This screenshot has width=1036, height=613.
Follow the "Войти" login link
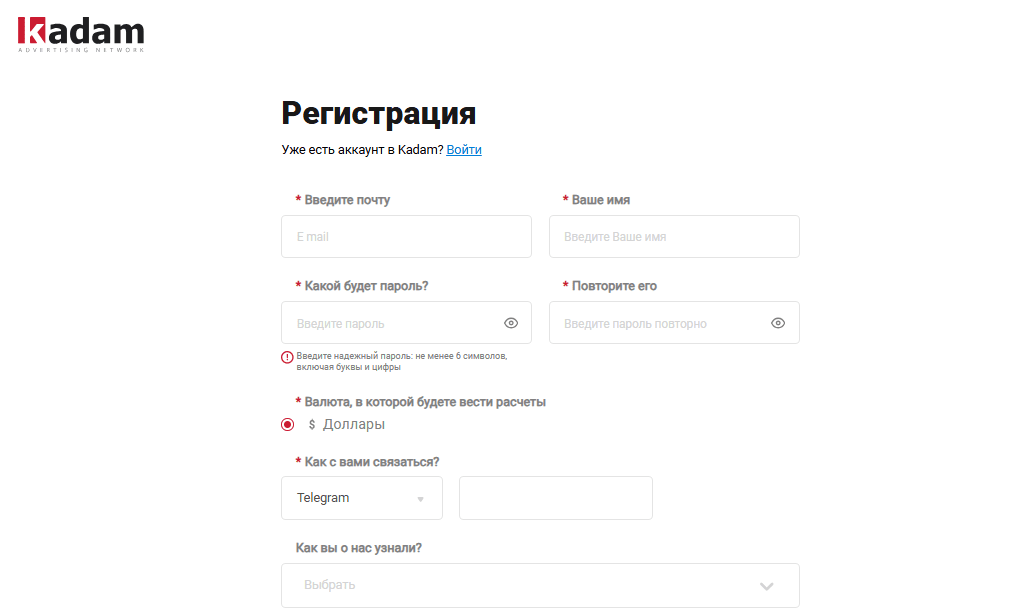point(464,150)
